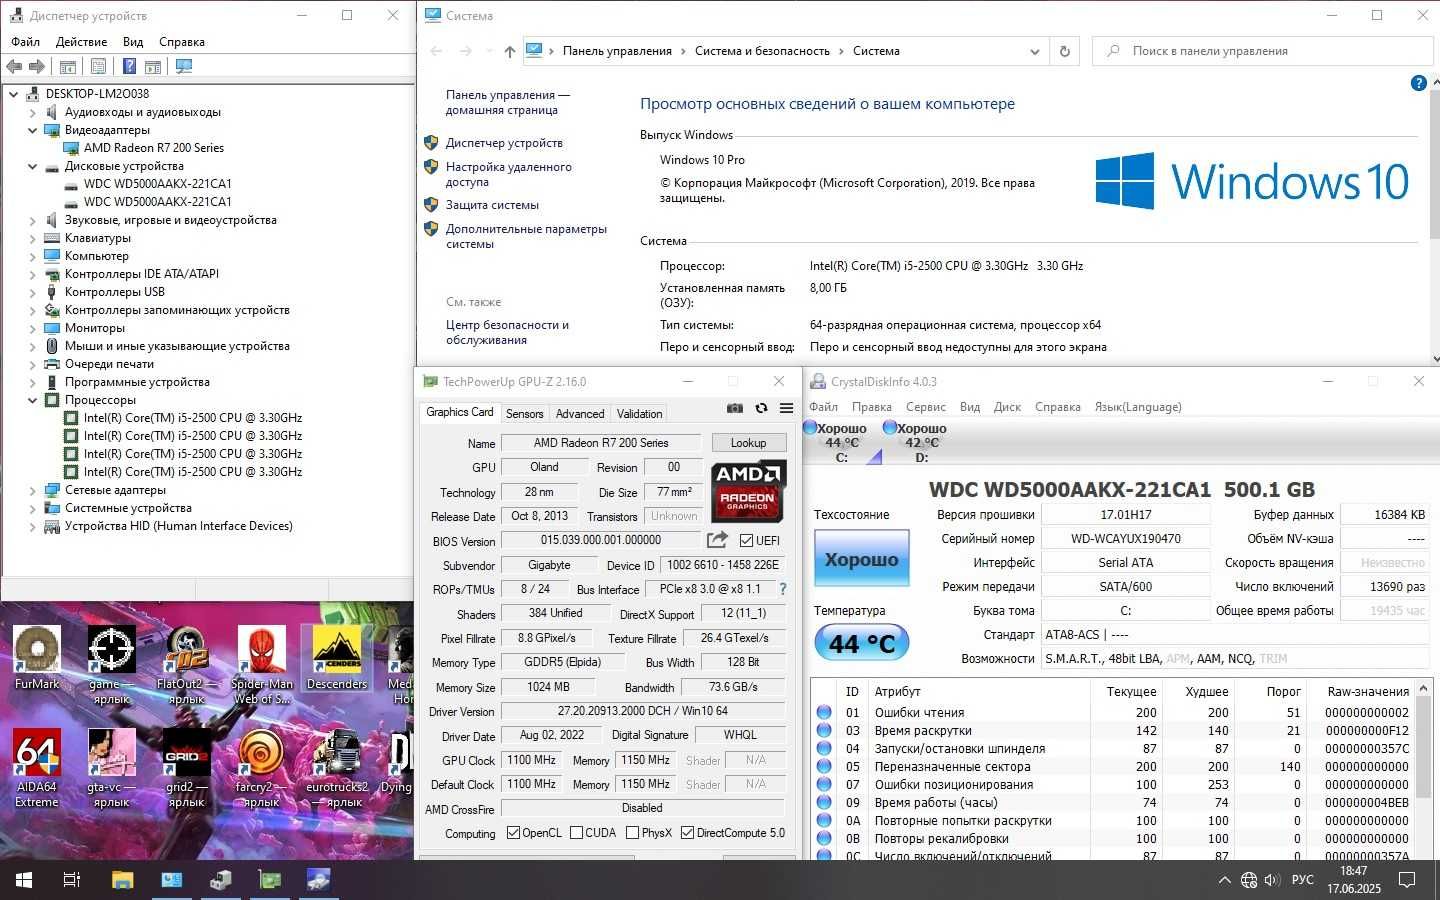This screenshot has height=900, width=1440.
Task: Open the eurotrucks2 shortcut on desktop
Action: (x=337, y=767)
